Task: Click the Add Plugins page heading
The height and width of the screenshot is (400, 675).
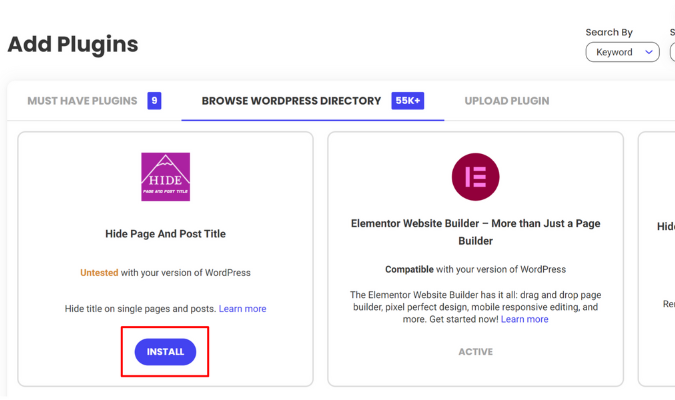Action: (73, 44)
